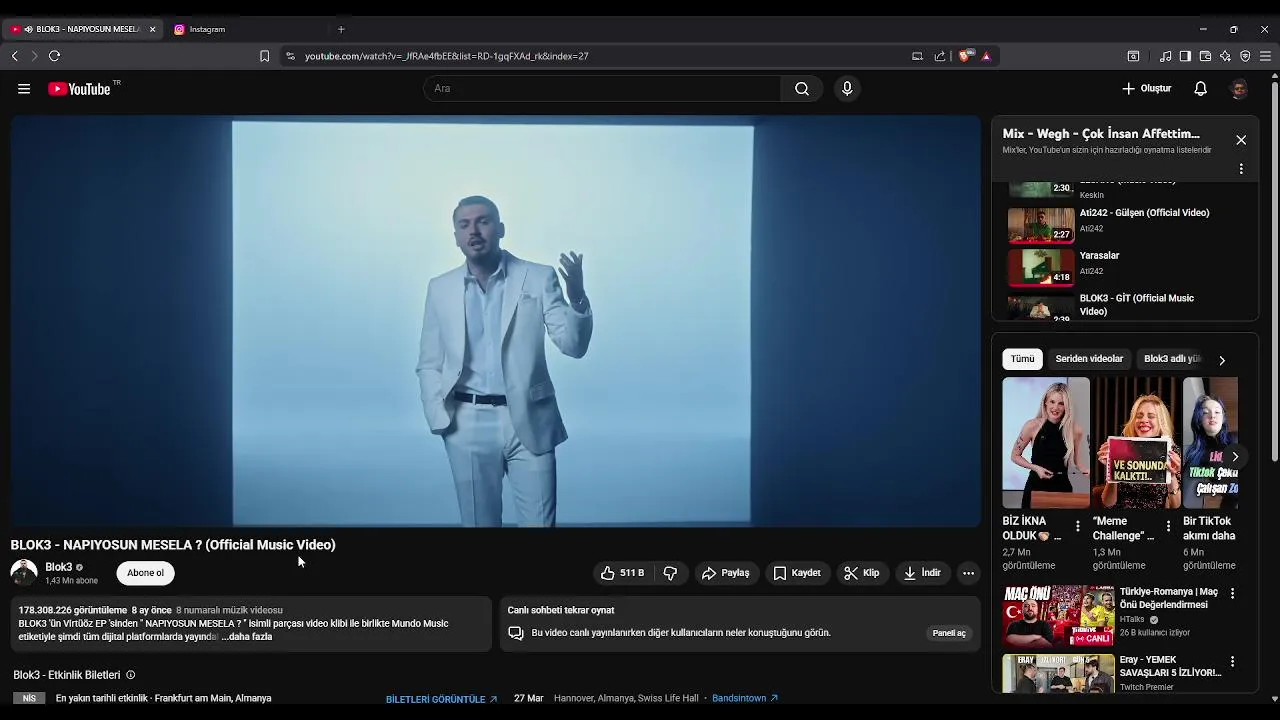This screenshot has width=1280, height=720.
Task: Go back with the browser back arrow
Action: 15,56
